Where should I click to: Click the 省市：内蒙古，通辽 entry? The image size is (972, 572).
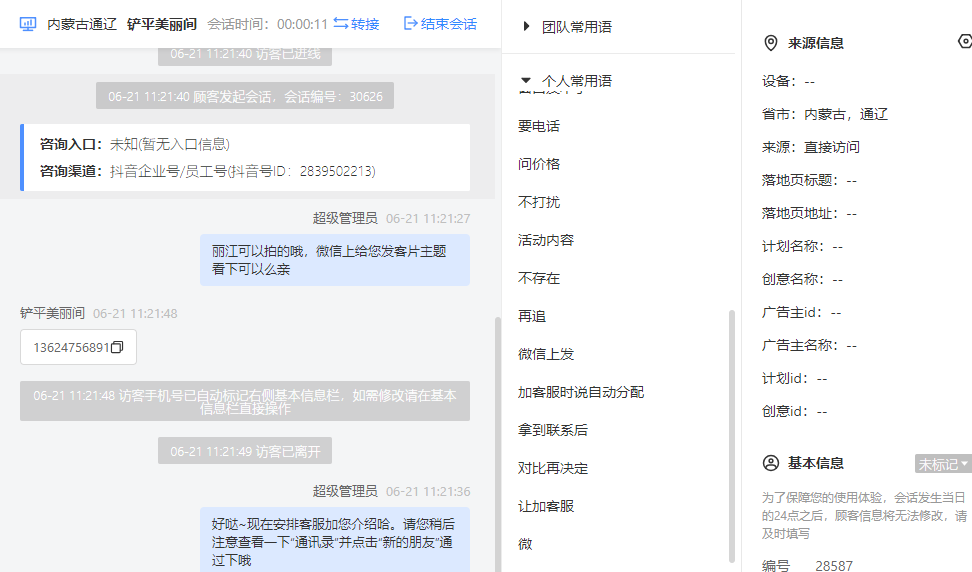click(x=825, y=114)
